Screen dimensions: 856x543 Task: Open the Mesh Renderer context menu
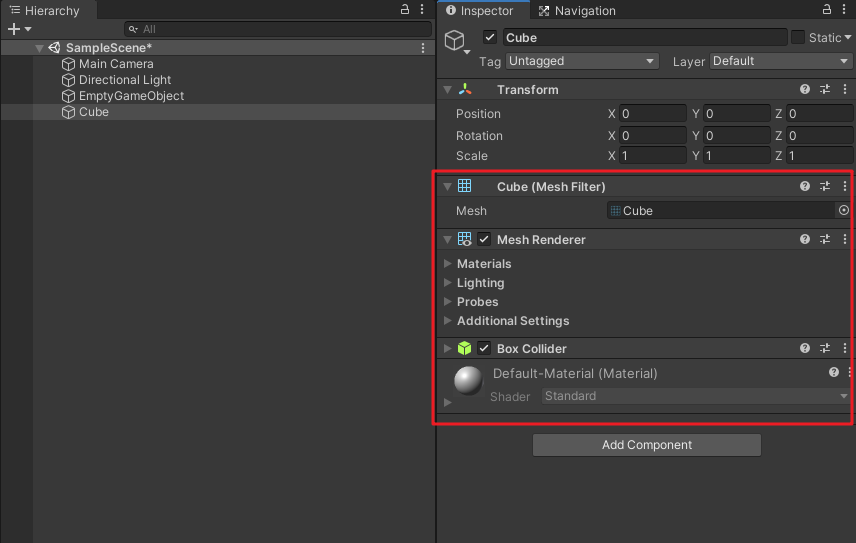tap(845, 239)
